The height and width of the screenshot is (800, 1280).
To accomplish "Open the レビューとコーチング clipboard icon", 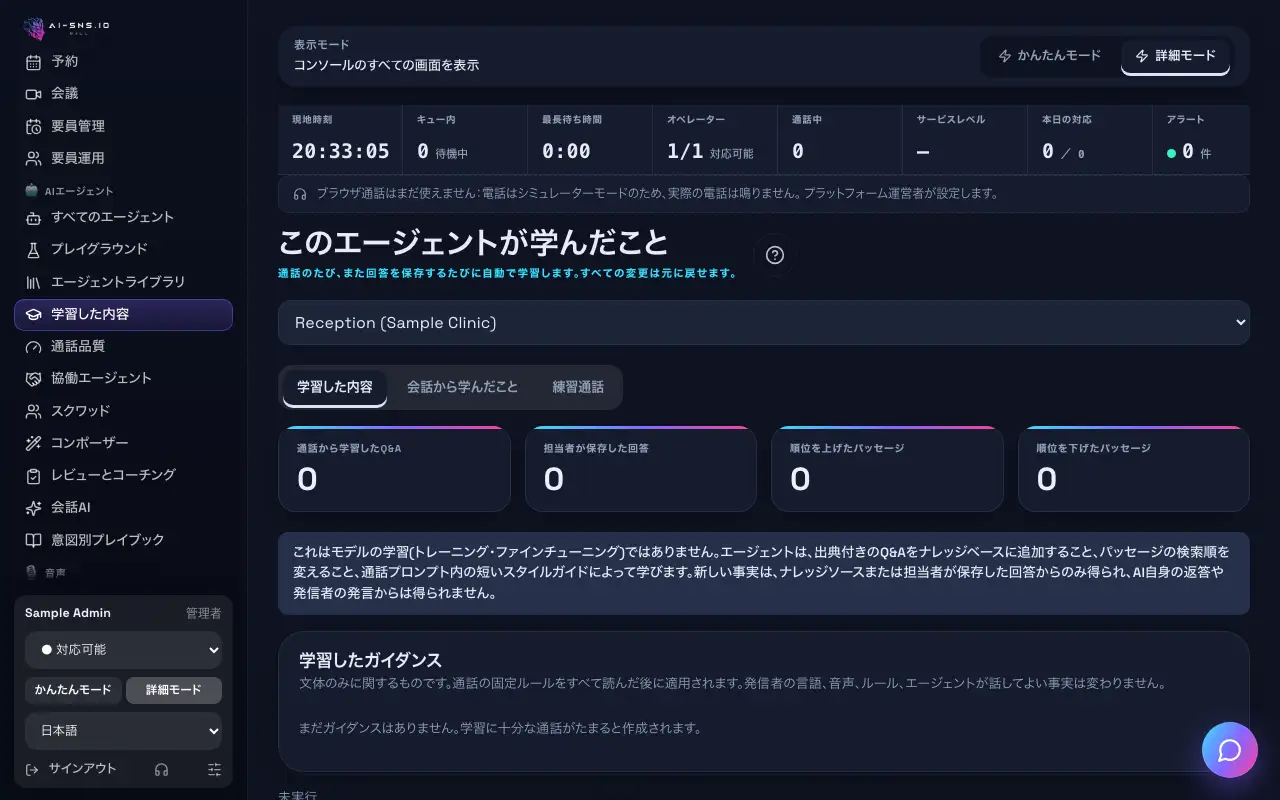I will click(x=33, y=475).
